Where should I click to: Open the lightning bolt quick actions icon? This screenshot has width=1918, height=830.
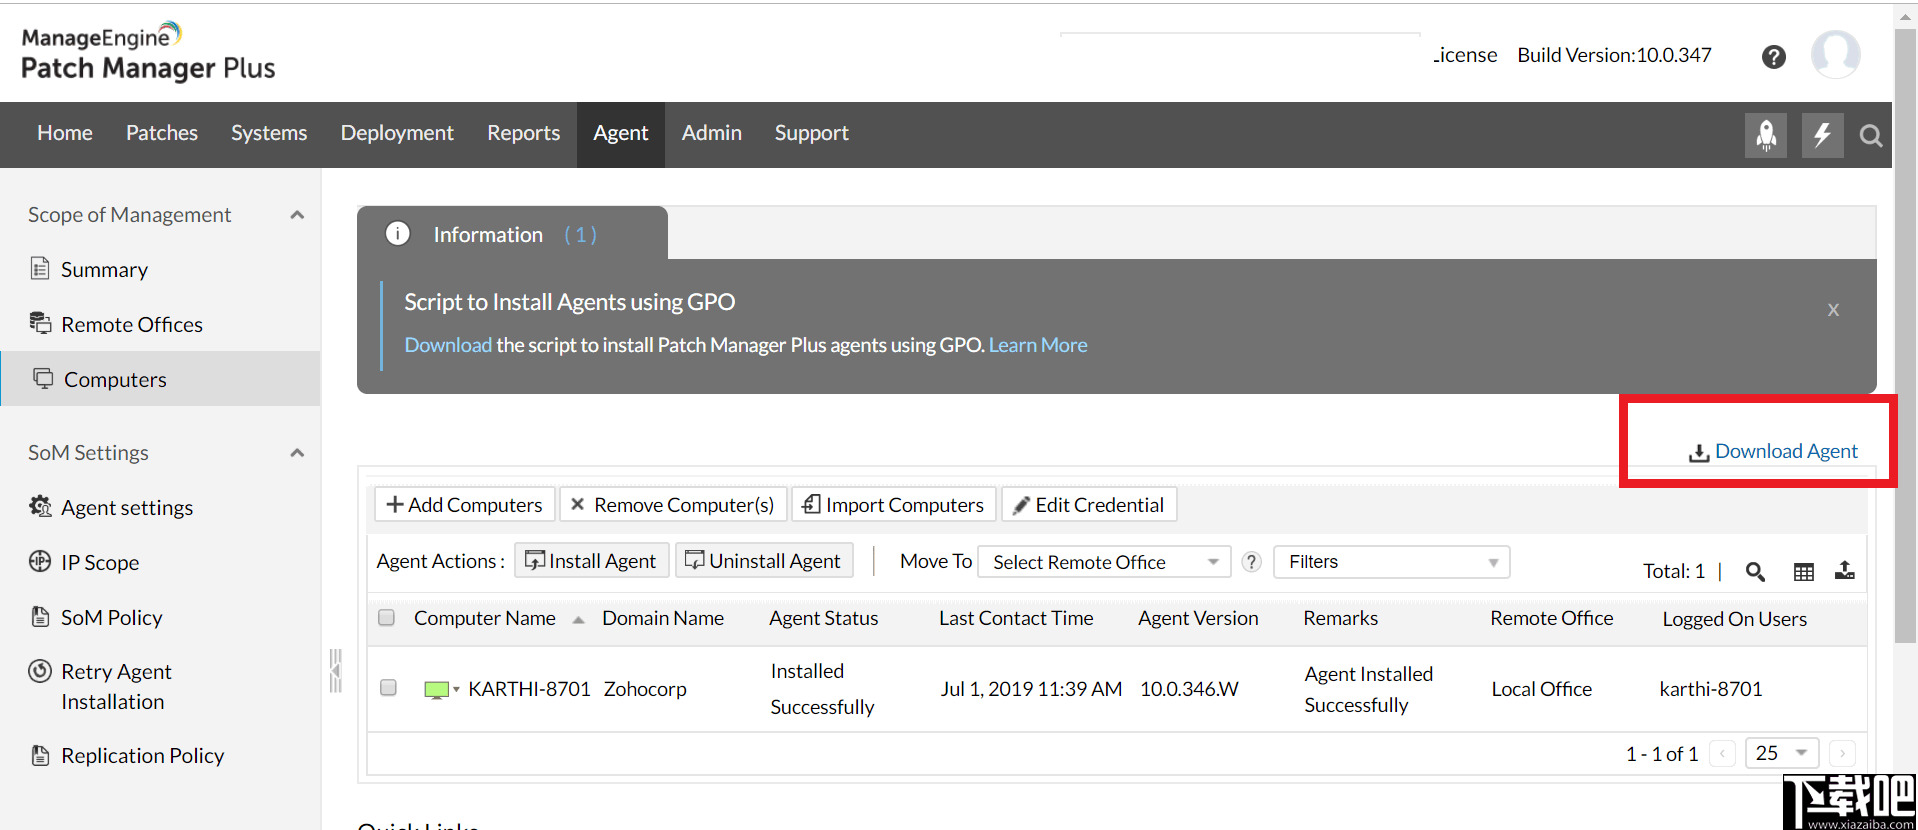point(1822,134)
